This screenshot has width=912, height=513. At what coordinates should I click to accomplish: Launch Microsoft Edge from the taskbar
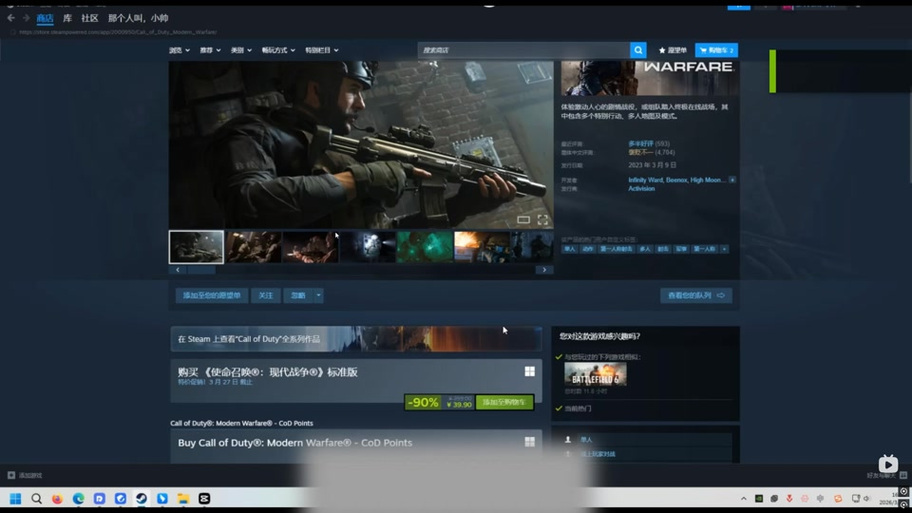79,498
